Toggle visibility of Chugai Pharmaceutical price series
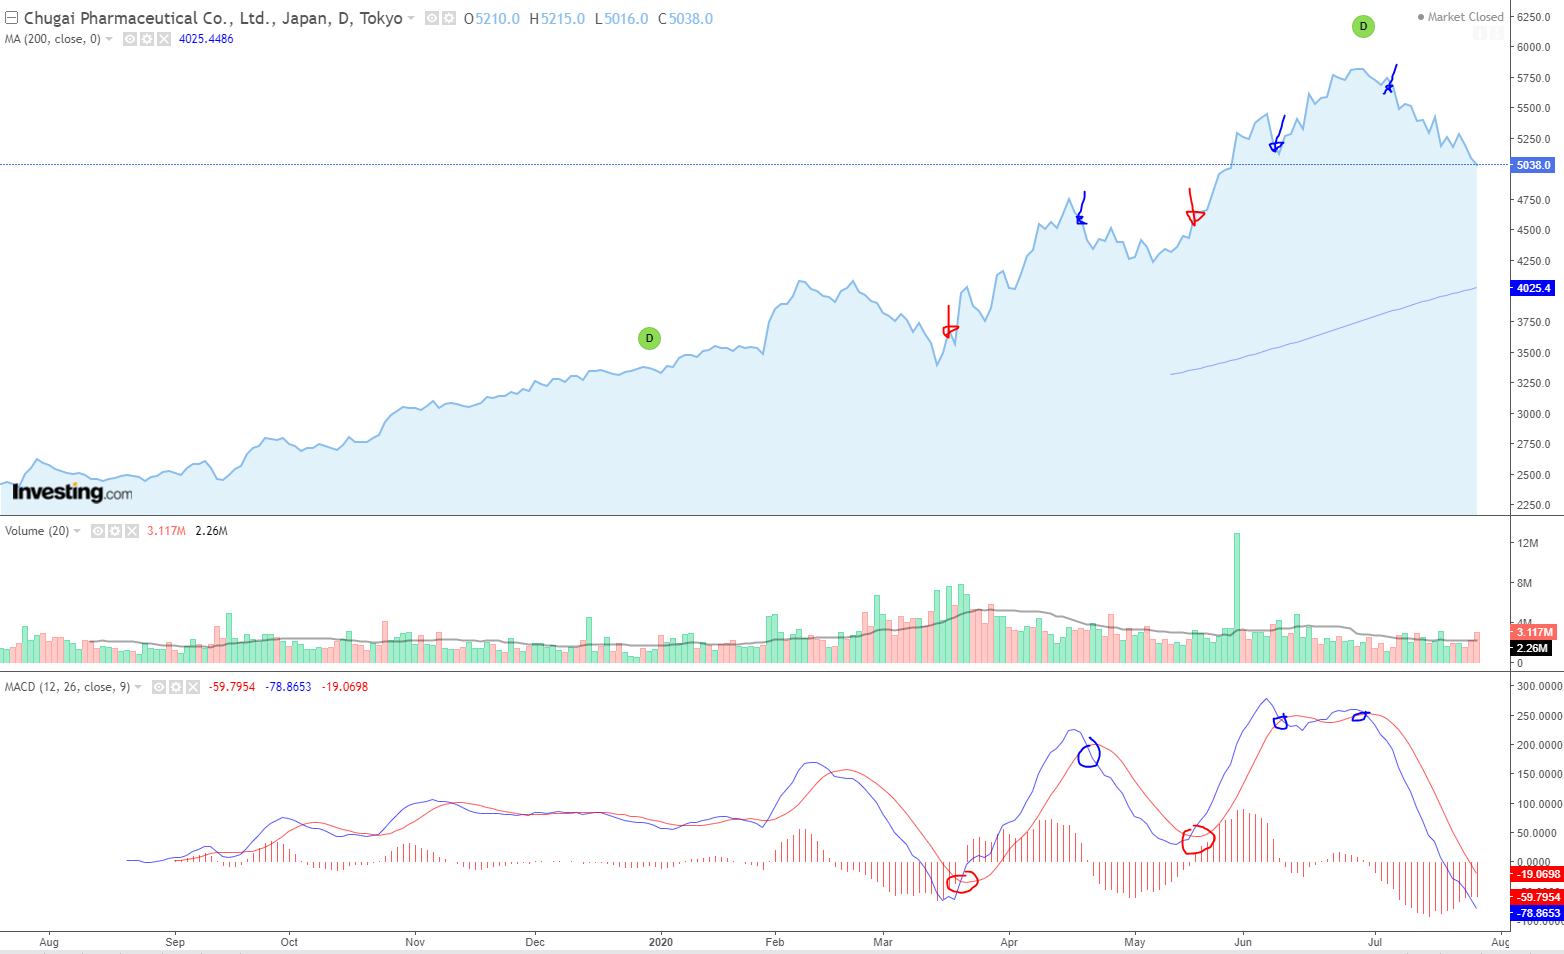This screenshot has height=954, width=1564. coord(432,18)
